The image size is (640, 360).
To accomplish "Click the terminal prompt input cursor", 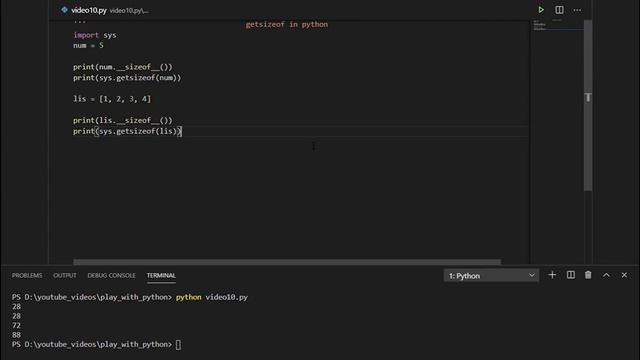I will tap(178, 344).
